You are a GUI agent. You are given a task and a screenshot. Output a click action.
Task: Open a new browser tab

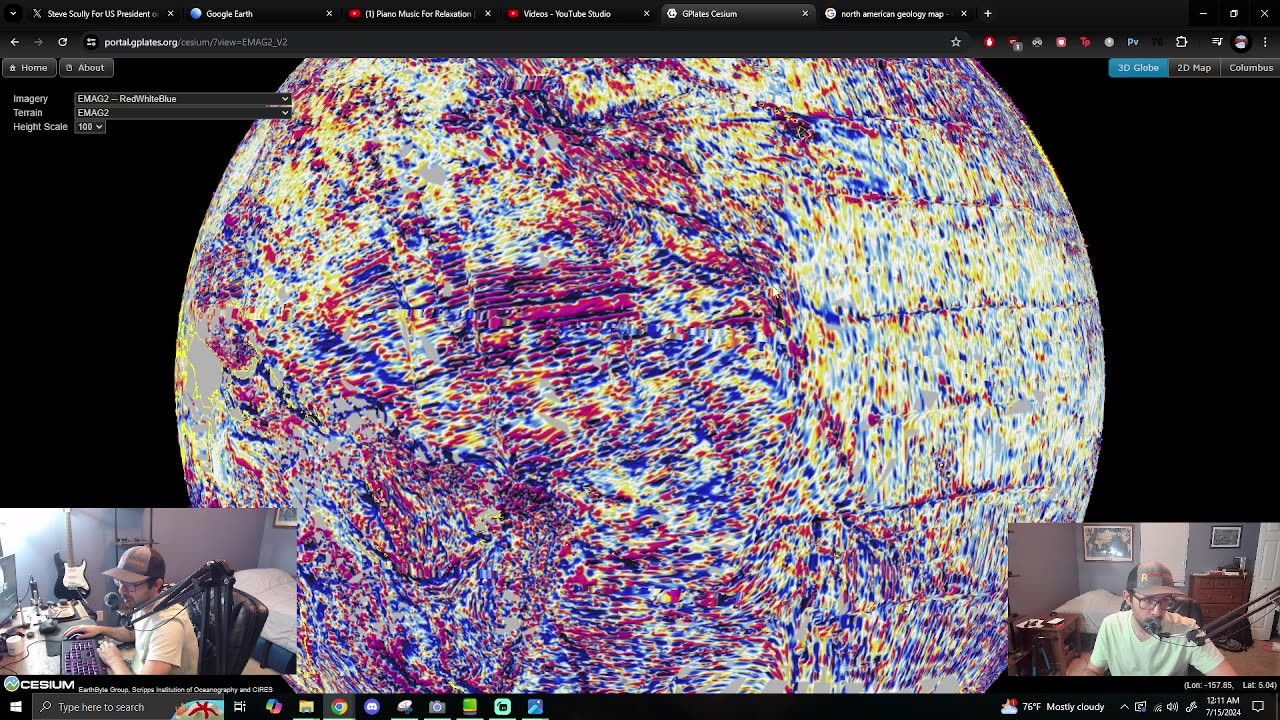coord(987,14)
